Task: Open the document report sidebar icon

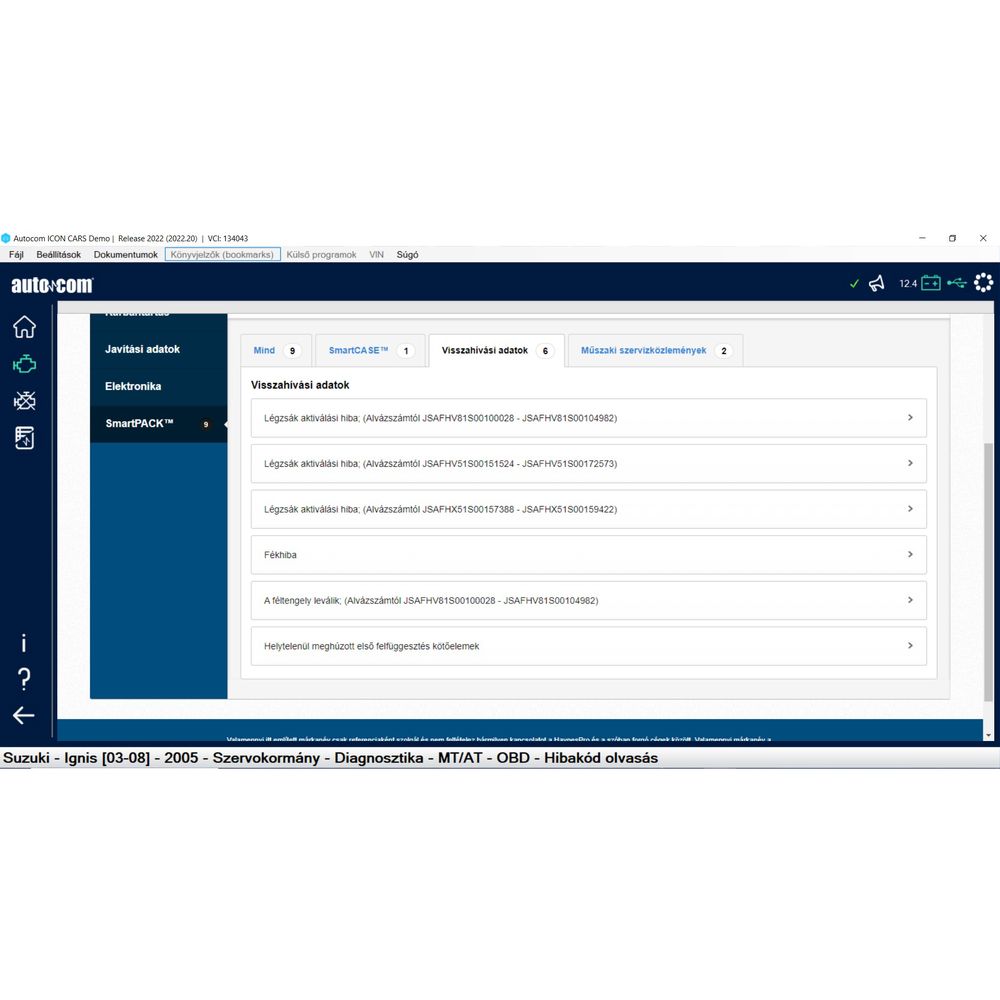Action: [x=24, y=438]
